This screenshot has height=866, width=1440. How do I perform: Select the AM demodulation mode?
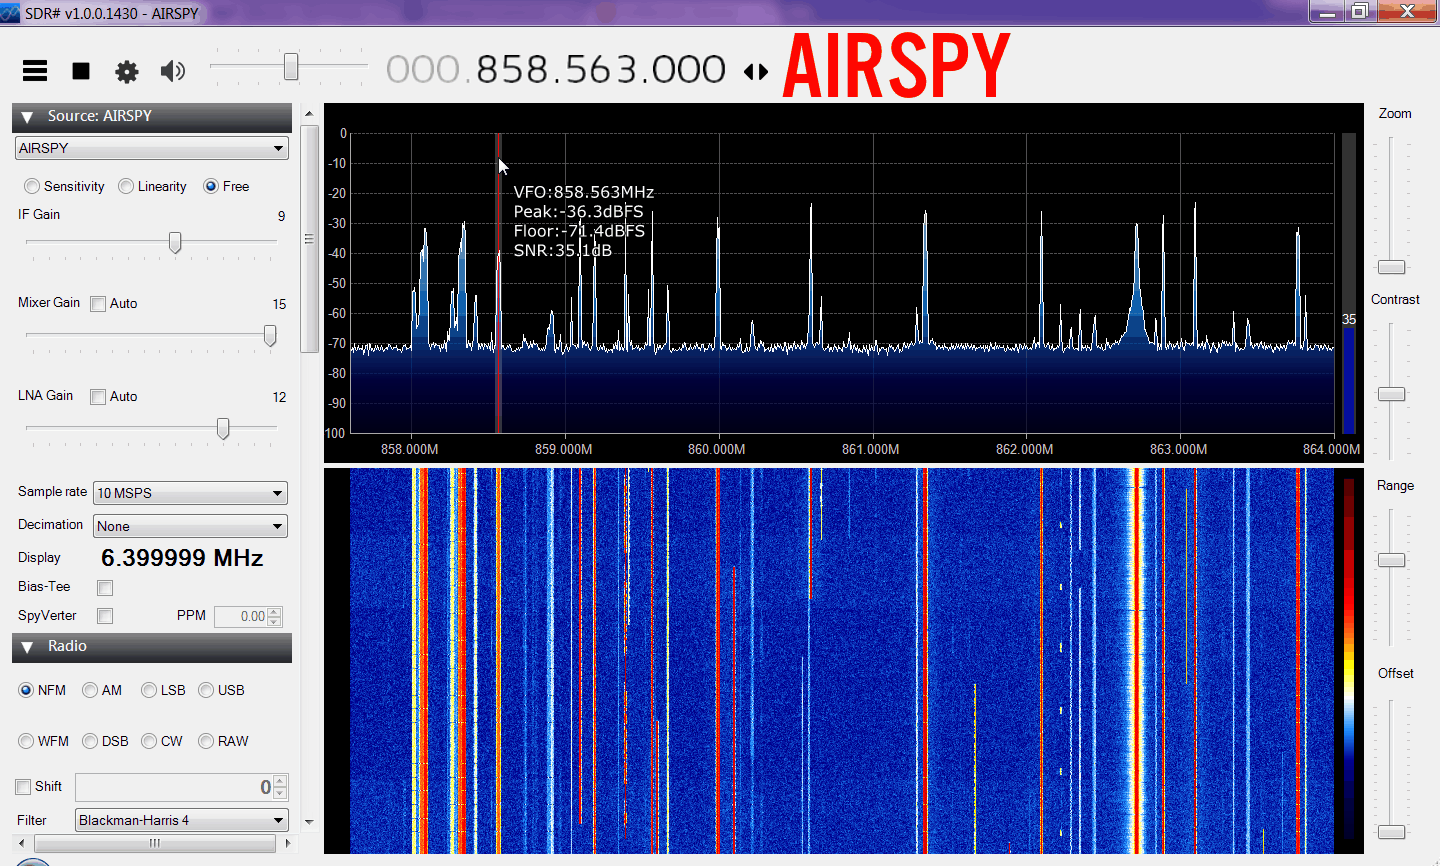click(x=90, y=690)
